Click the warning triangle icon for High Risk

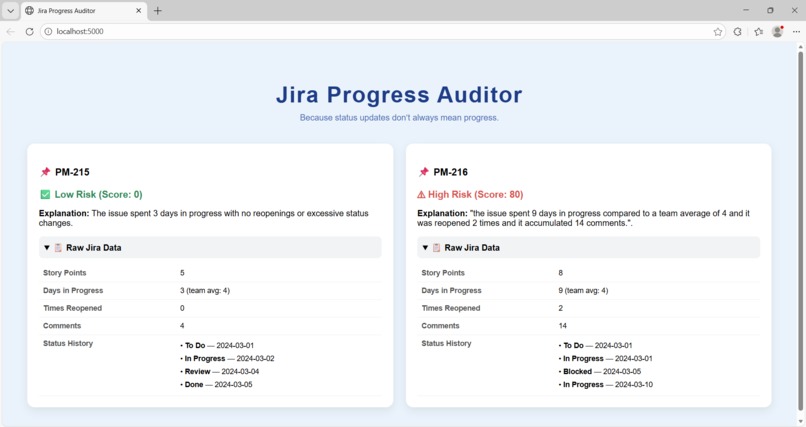[421, 195]
